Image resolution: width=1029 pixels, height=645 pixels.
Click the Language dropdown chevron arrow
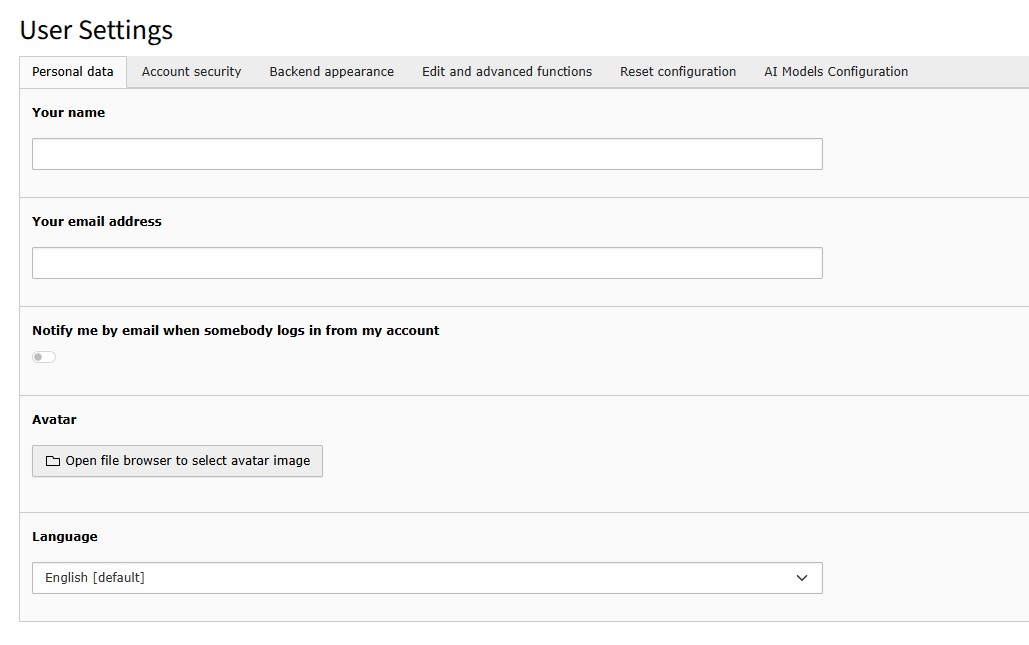801,578
